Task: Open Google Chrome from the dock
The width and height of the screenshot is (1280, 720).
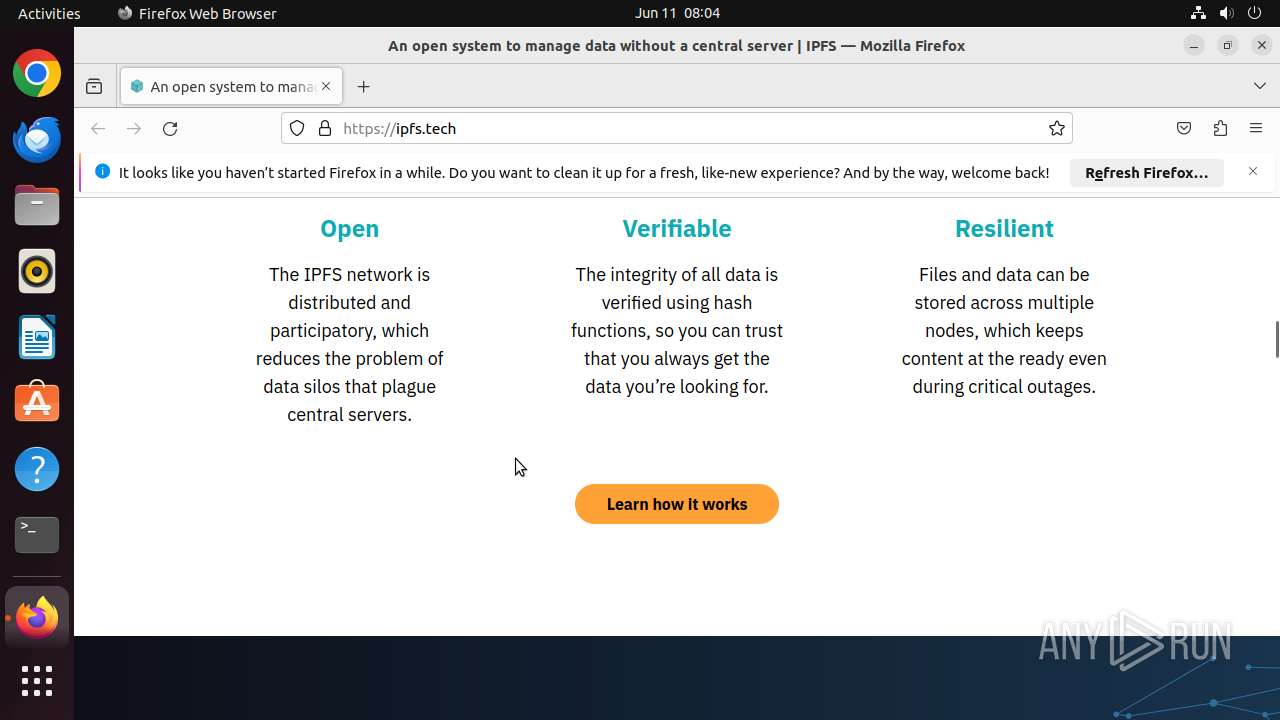Action: [x=37, y=74]
